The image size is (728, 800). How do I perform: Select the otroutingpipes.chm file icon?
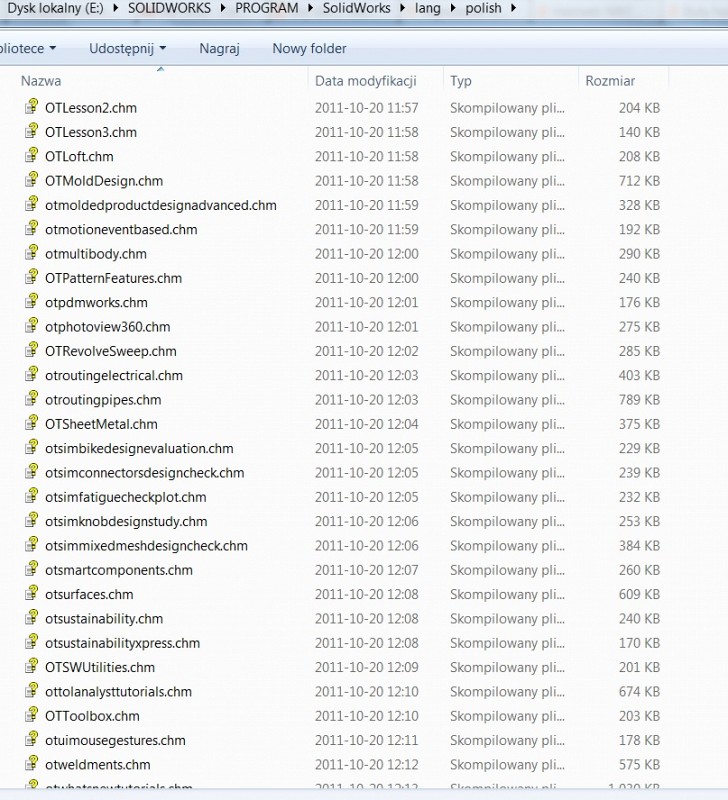(32, 398)
